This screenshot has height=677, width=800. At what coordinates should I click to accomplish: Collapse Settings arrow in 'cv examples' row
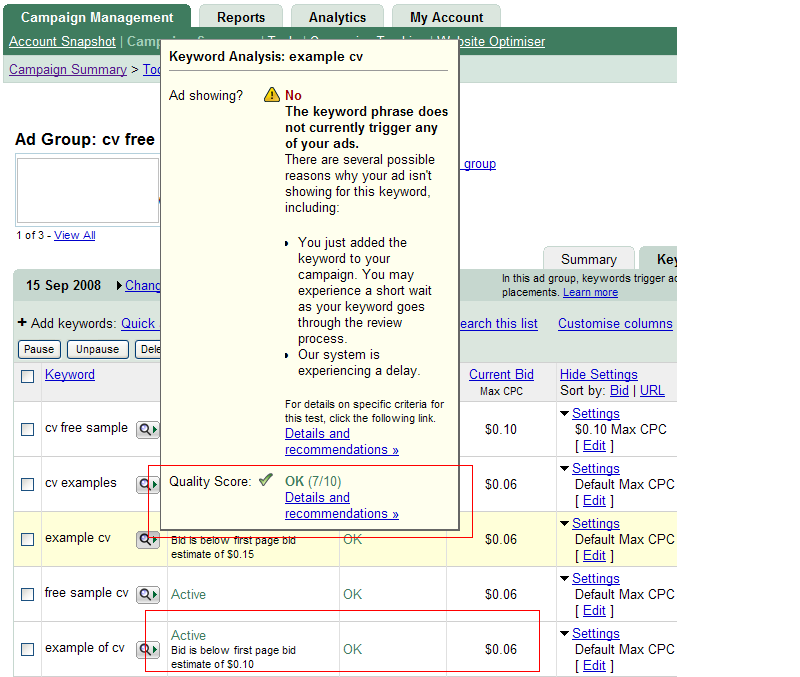click(564, 469)
